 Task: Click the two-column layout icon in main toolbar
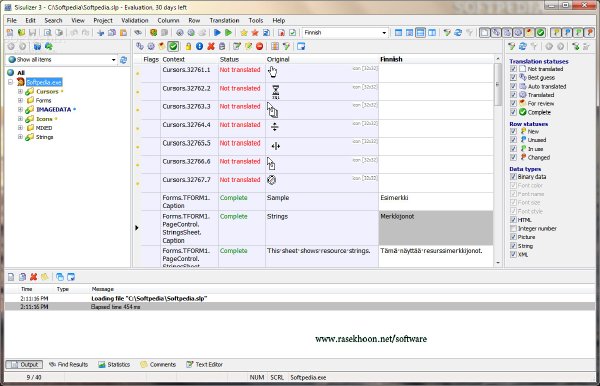coord(432,33)
